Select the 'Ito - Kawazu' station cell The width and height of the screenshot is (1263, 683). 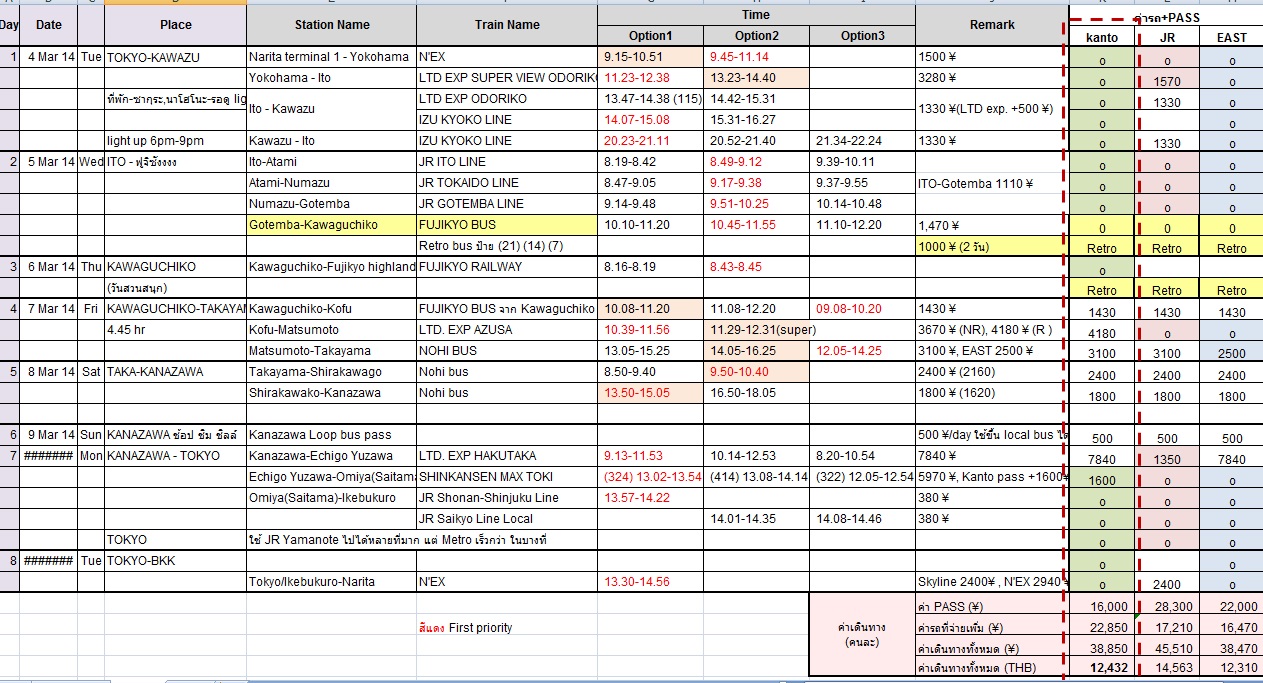tap(332, 109)
